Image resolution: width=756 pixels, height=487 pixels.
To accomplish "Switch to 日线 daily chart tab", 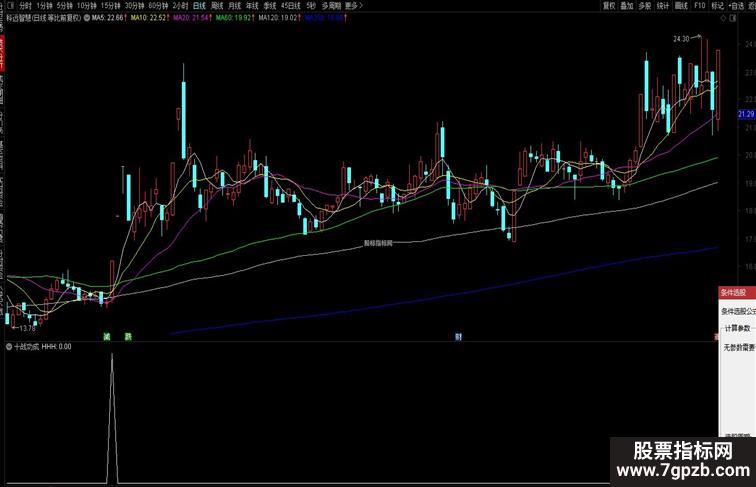I will pos(199,6).
